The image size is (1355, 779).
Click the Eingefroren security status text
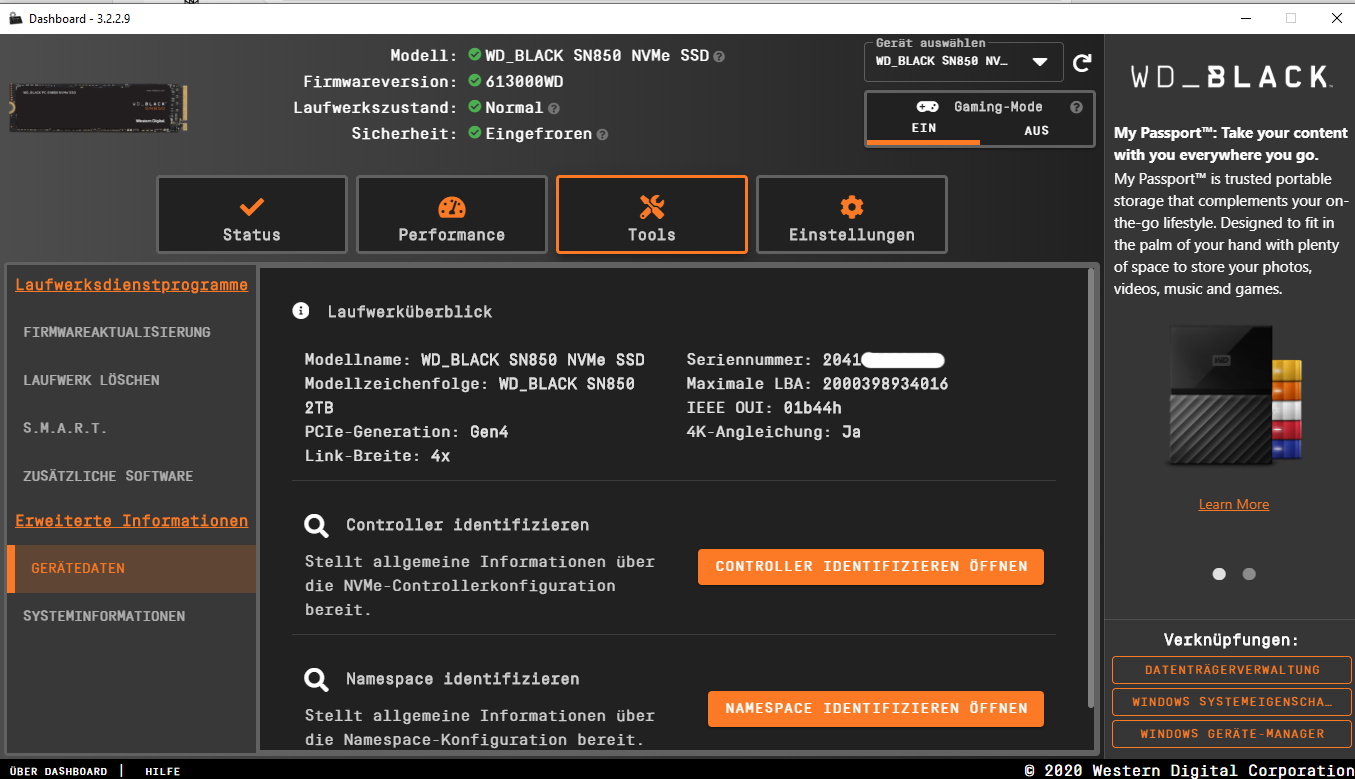point(539,134)
